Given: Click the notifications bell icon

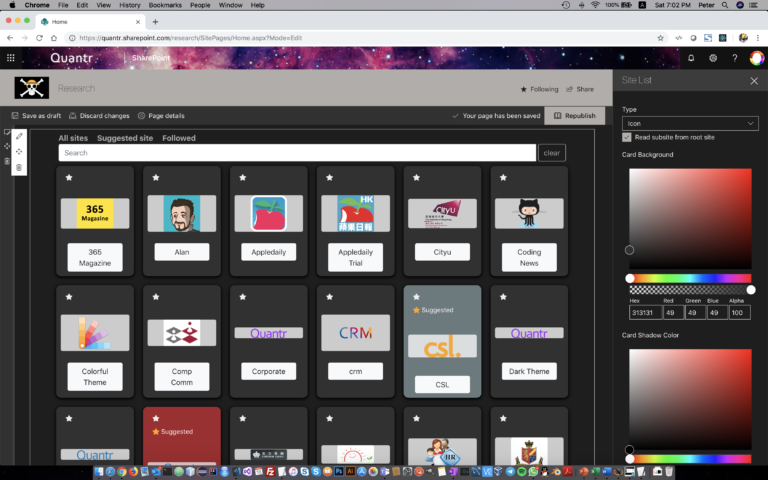Looking at the screenshot, I should (x=691, y=58).
